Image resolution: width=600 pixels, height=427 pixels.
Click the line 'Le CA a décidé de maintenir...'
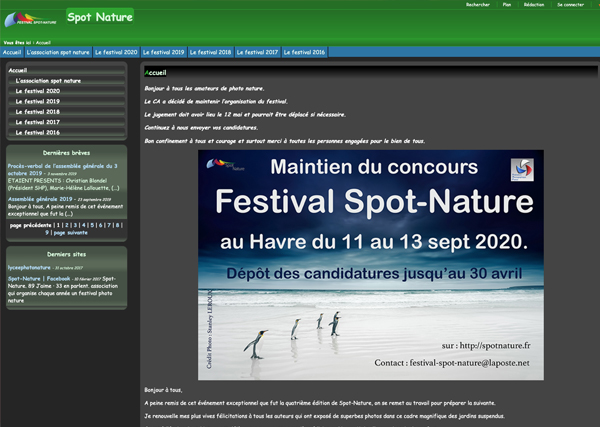click(216, 101)
